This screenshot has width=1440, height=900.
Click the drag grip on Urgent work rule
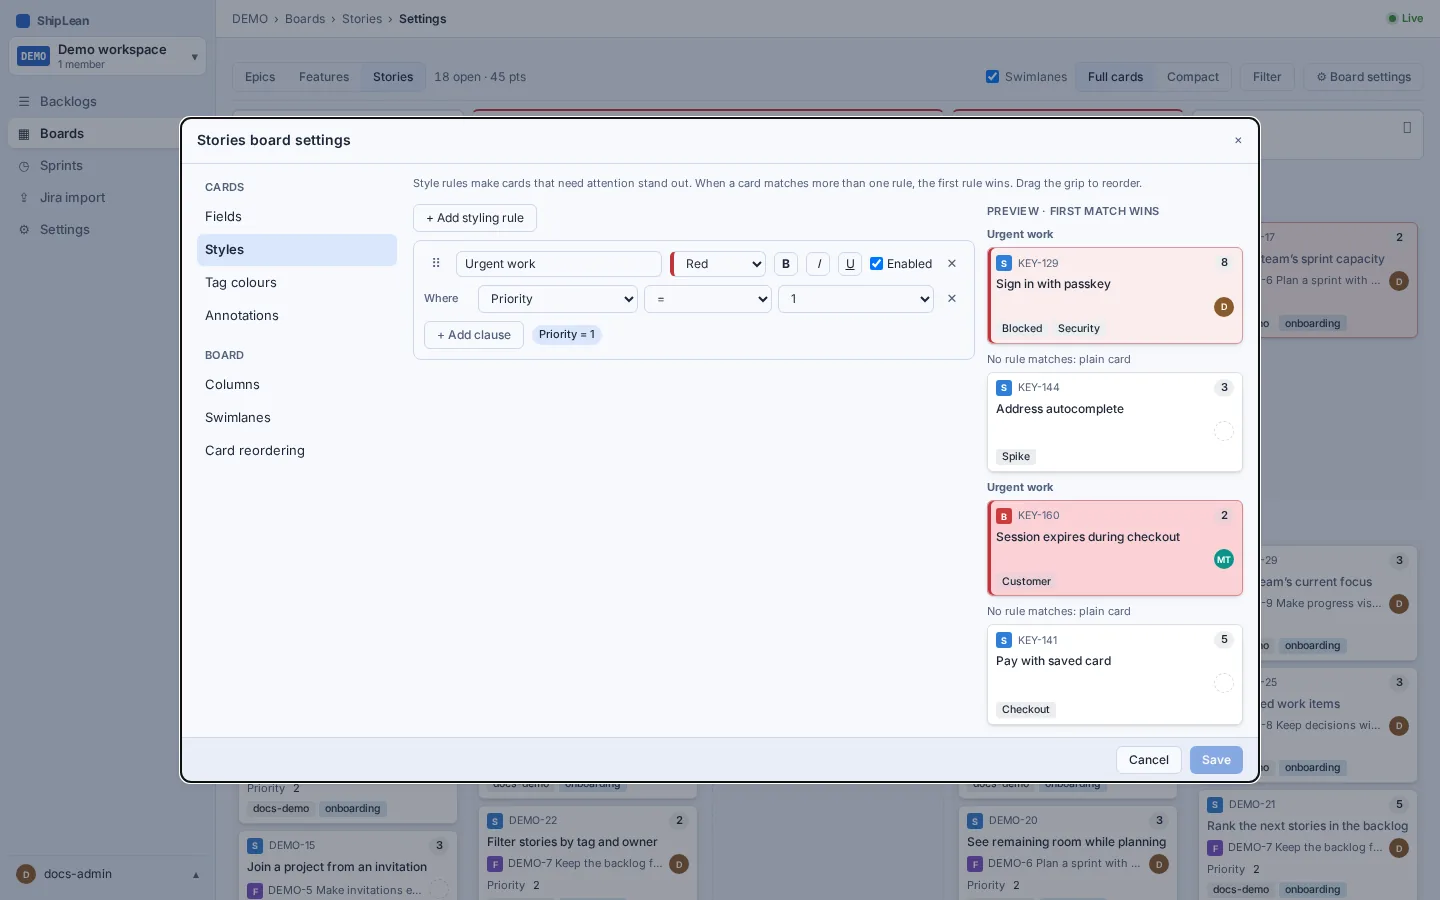436,263
